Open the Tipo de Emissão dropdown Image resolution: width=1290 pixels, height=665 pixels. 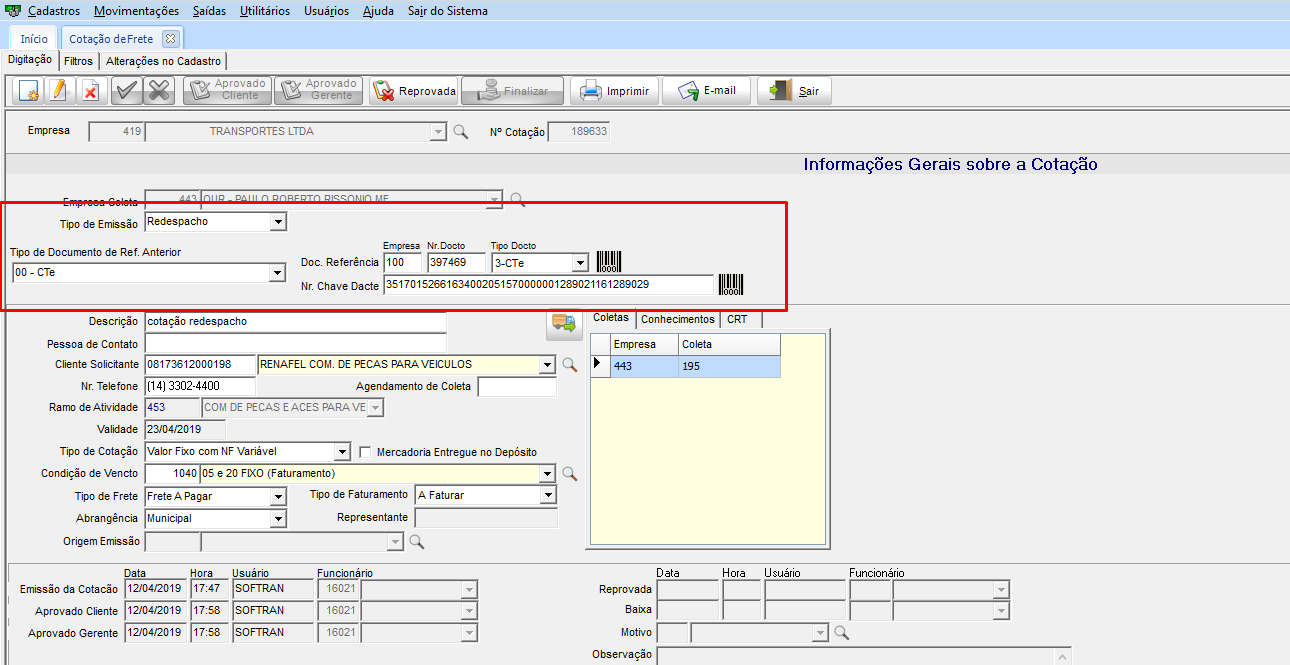[278, 222]
